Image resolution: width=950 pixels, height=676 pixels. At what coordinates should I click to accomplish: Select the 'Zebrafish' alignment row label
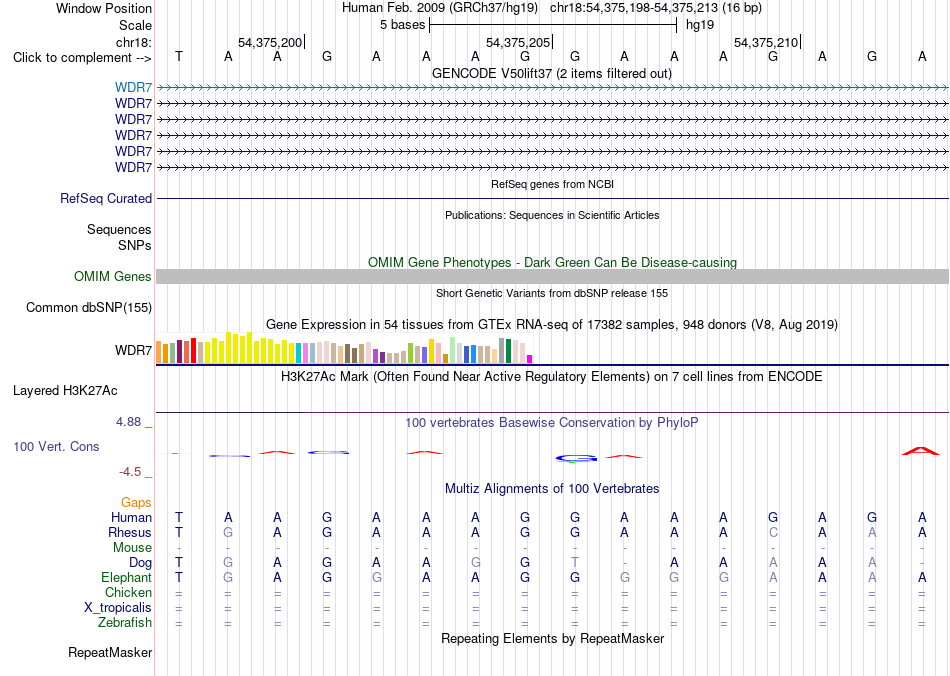[x=125, y=622]
